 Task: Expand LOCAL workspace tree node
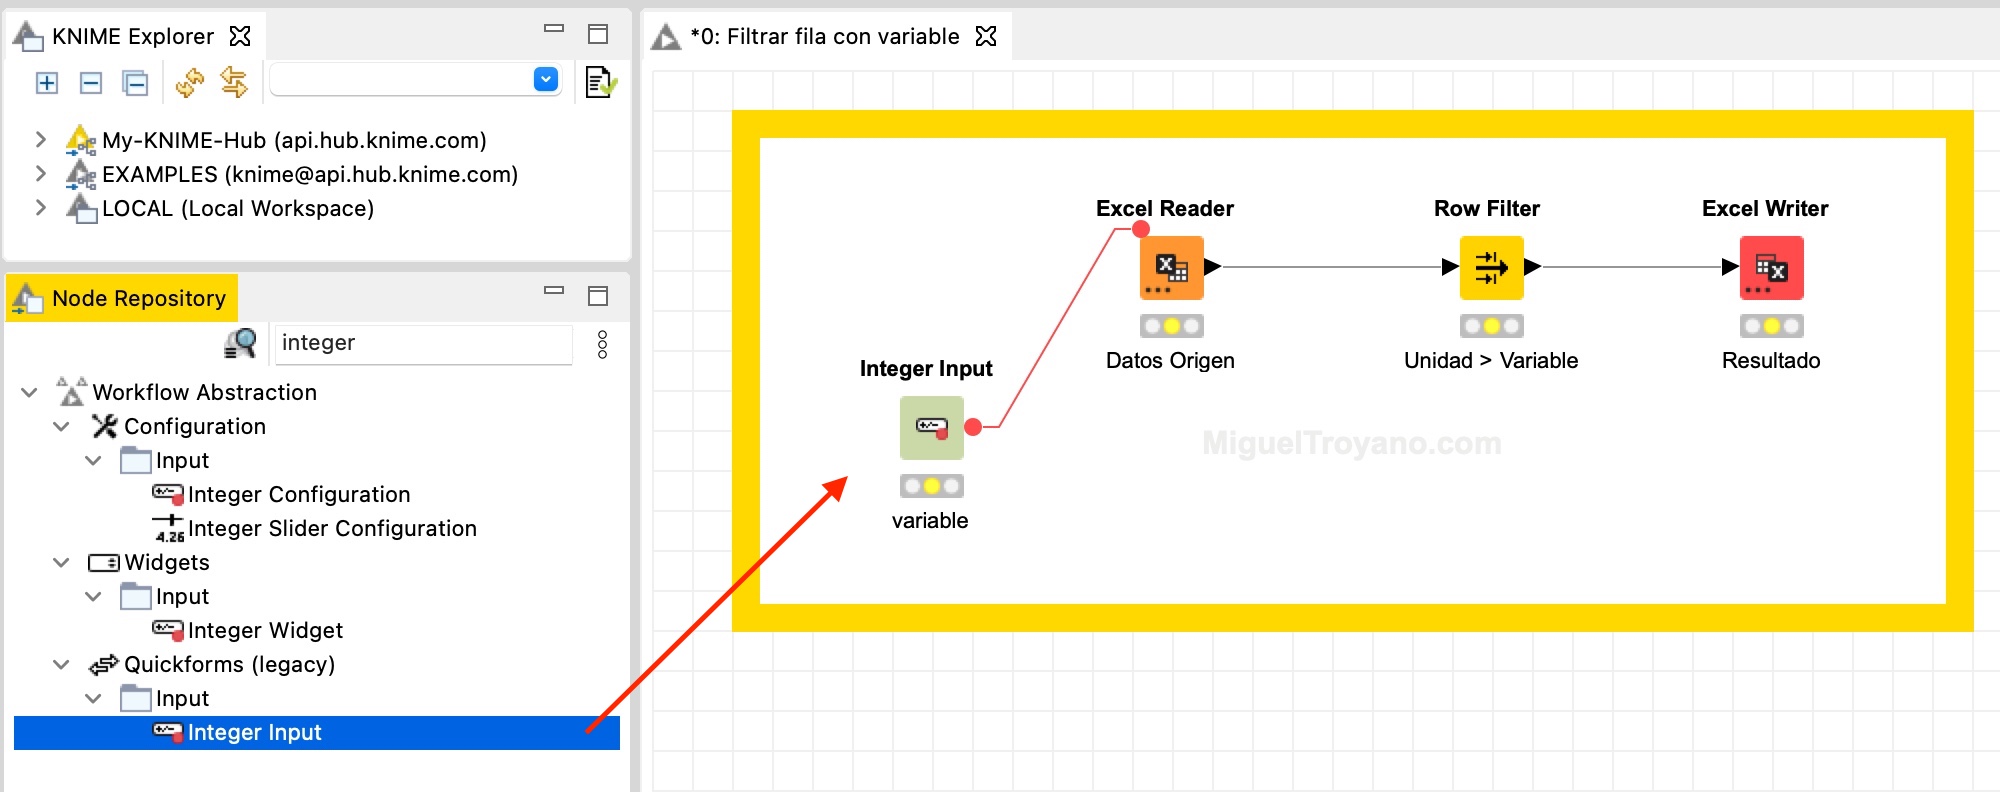40,207
